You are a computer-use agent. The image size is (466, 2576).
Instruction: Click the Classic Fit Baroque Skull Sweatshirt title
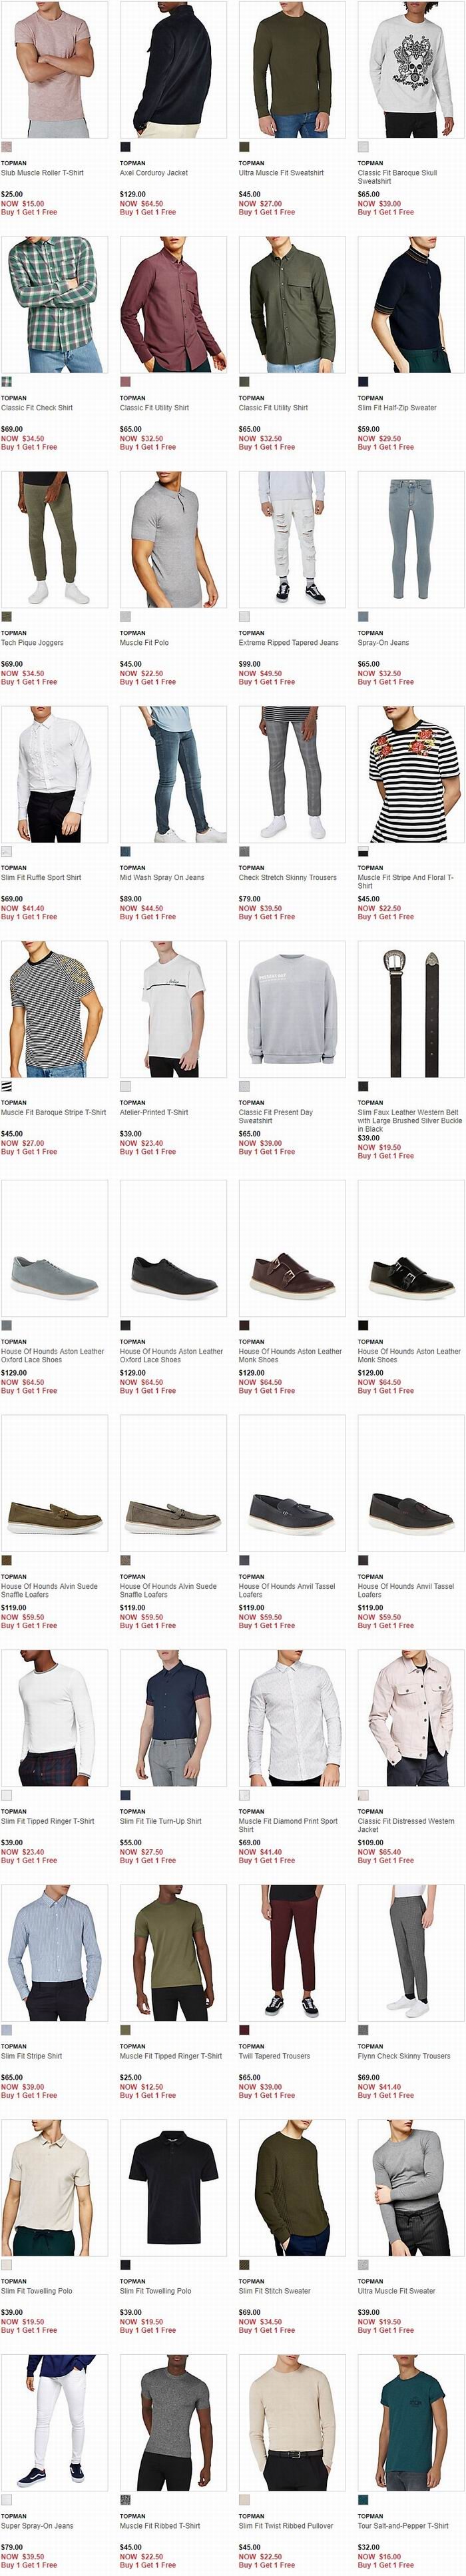point(397,177)
